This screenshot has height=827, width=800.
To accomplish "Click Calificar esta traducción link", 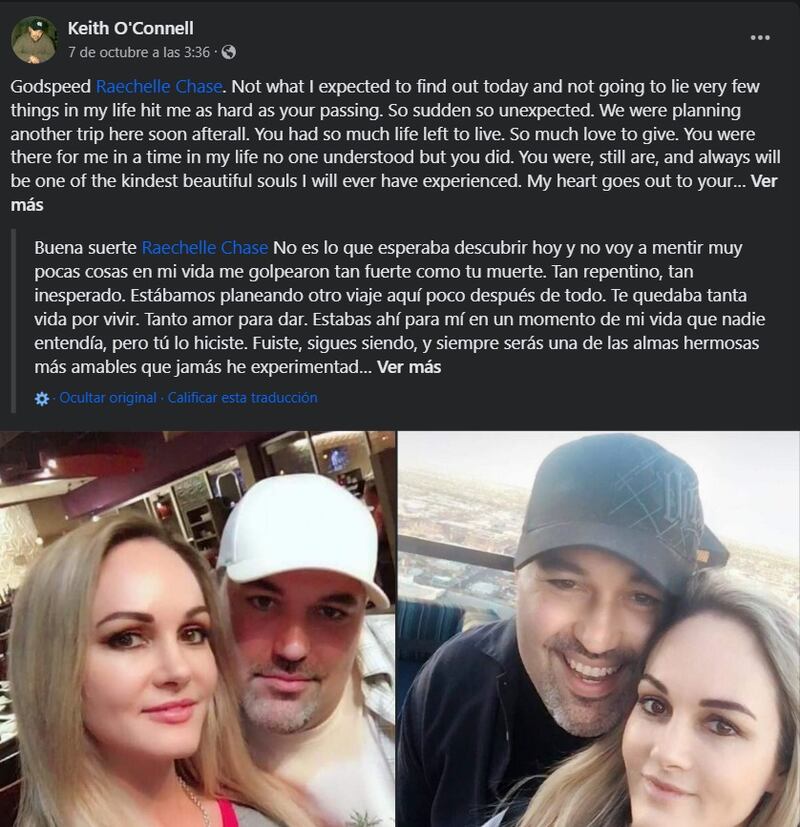I will tap(242, 398).
